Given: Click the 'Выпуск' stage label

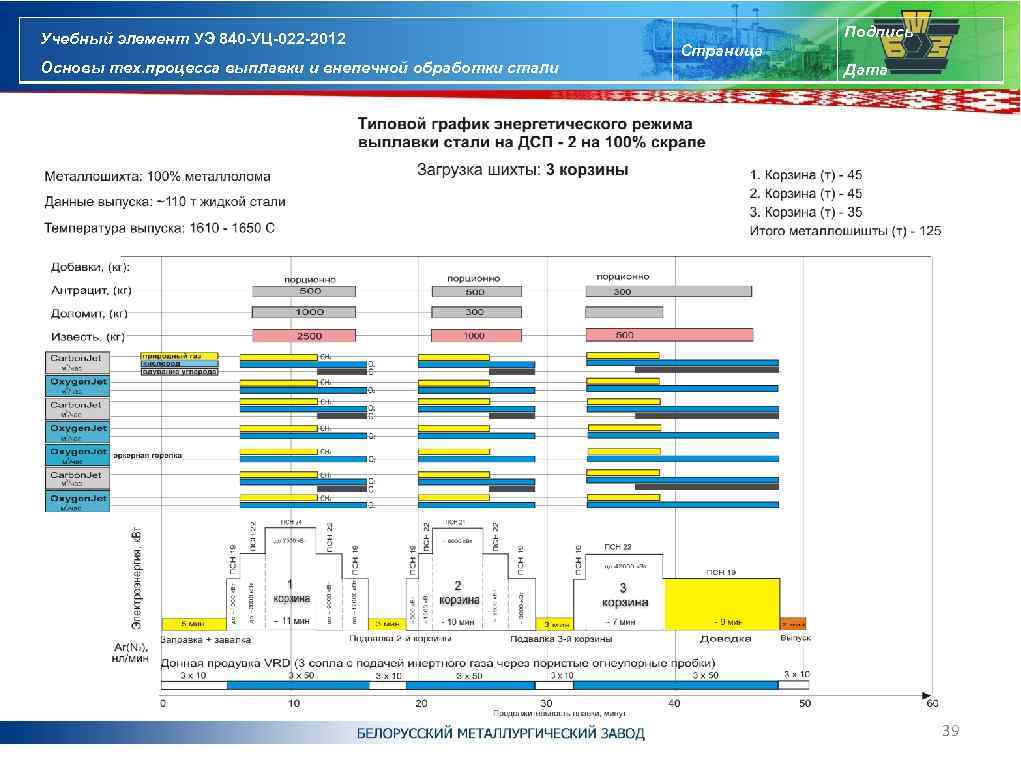Looking at the screenshot, I should (796, 638).
